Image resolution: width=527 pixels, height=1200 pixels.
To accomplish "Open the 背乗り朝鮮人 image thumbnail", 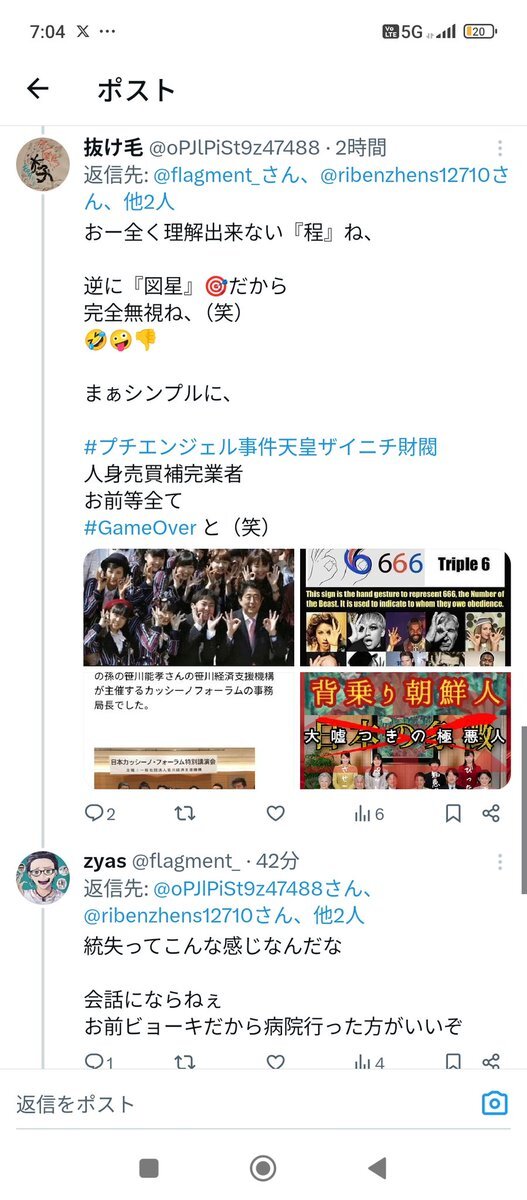I will [405, 730].
